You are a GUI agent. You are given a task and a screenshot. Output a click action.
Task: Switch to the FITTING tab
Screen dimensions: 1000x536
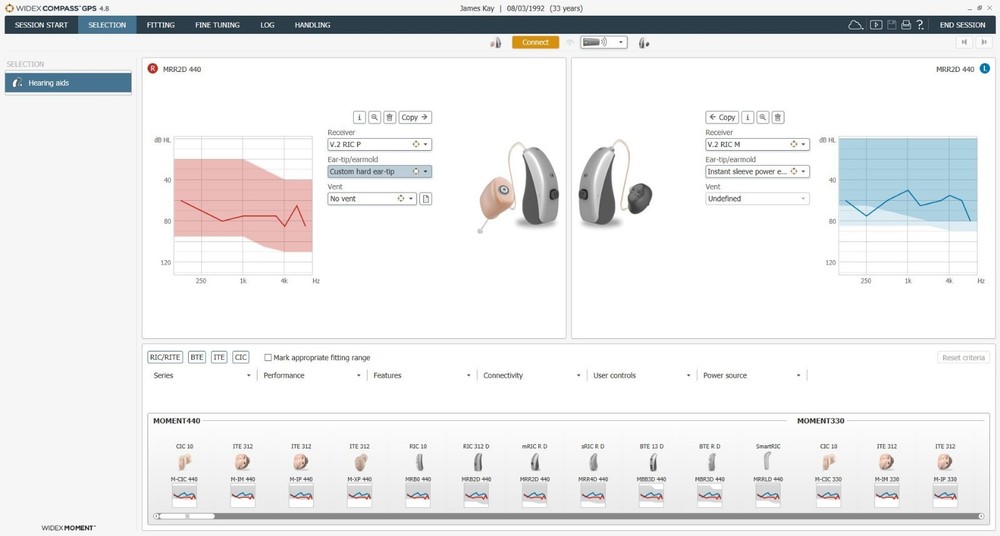(x=161, y=25)
